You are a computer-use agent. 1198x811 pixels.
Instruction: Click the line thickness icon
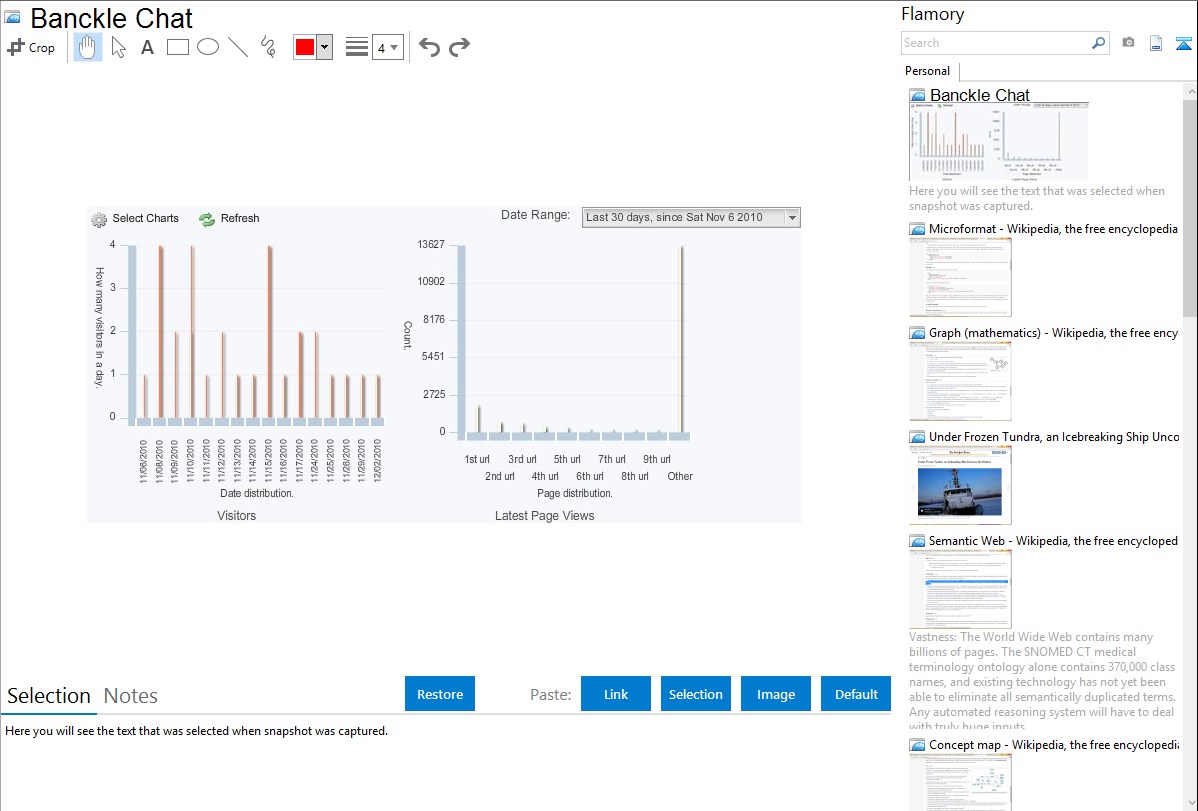tap(357, 47)
